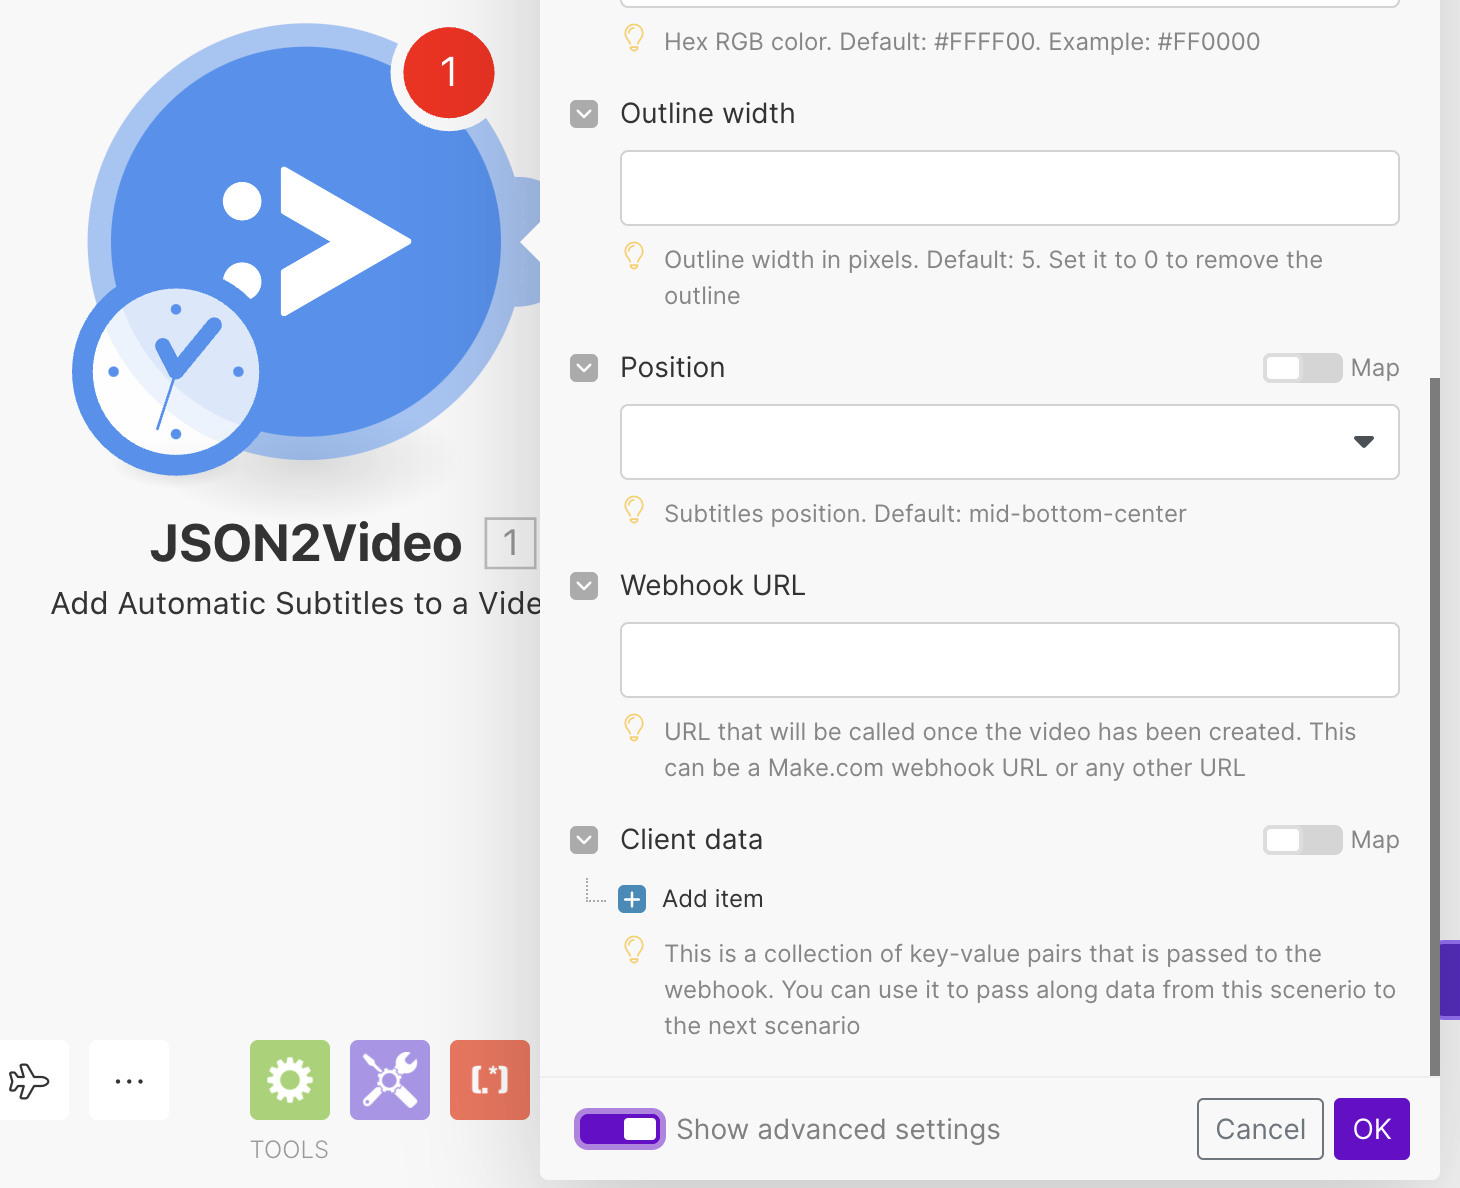Image resolution: width=1460 pixels, height=1188 pixels.
Task: Collapse the Position field chevron
Action: click(584, 368)
